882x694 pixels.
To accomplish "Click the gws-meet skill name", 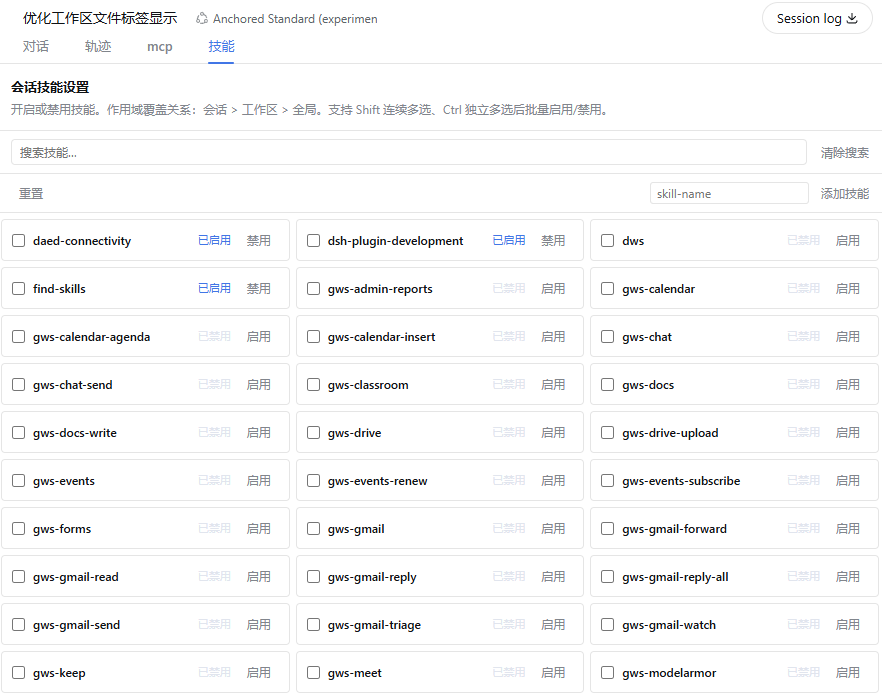I will (354, 673).
